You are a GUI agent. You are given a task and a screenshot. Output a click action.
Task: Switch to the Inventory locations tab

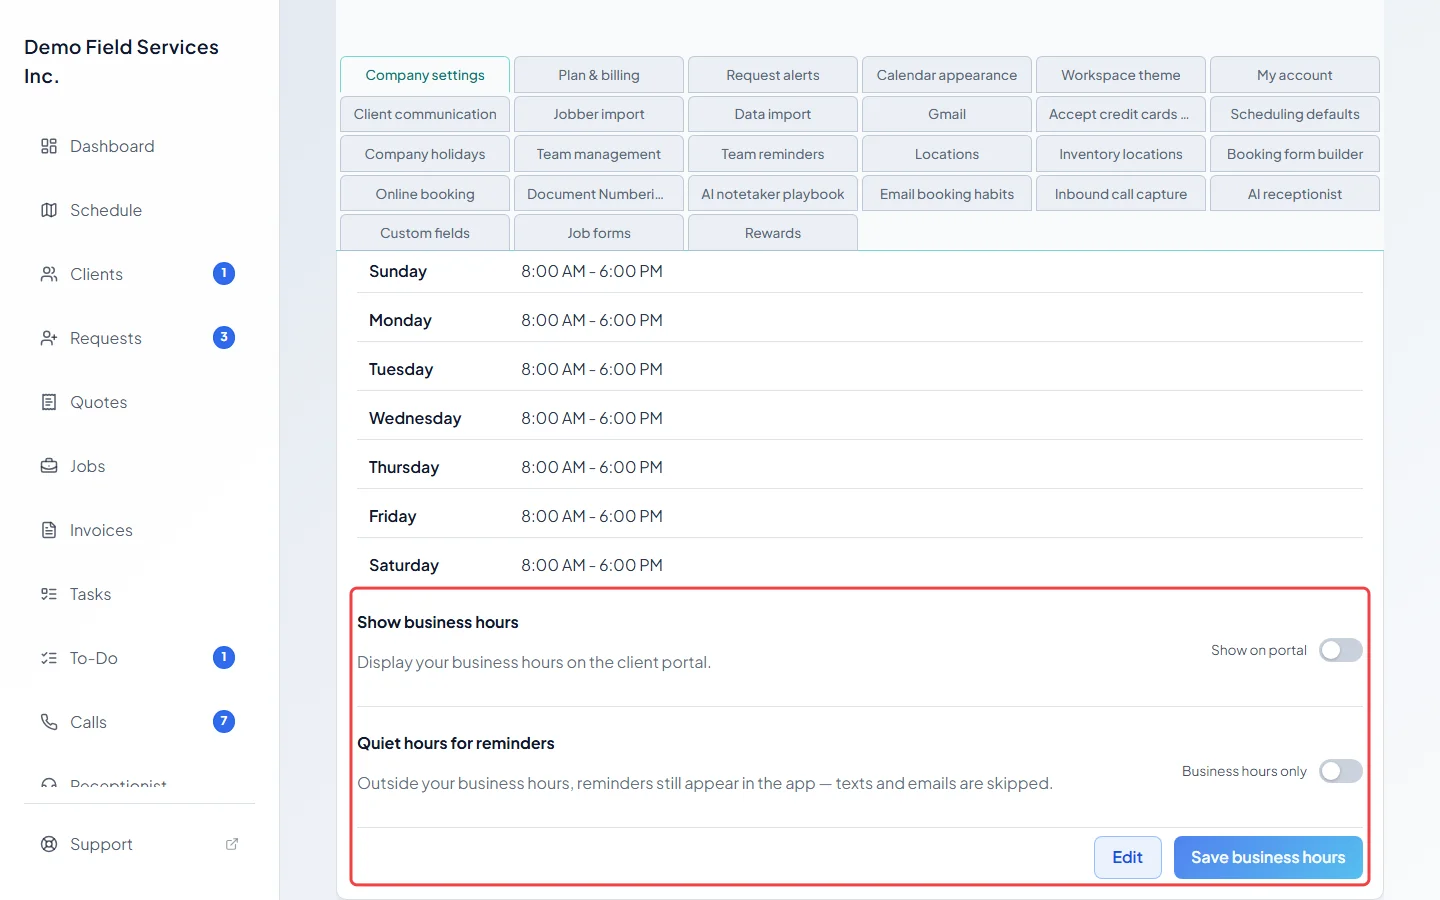pos(1121,154)
